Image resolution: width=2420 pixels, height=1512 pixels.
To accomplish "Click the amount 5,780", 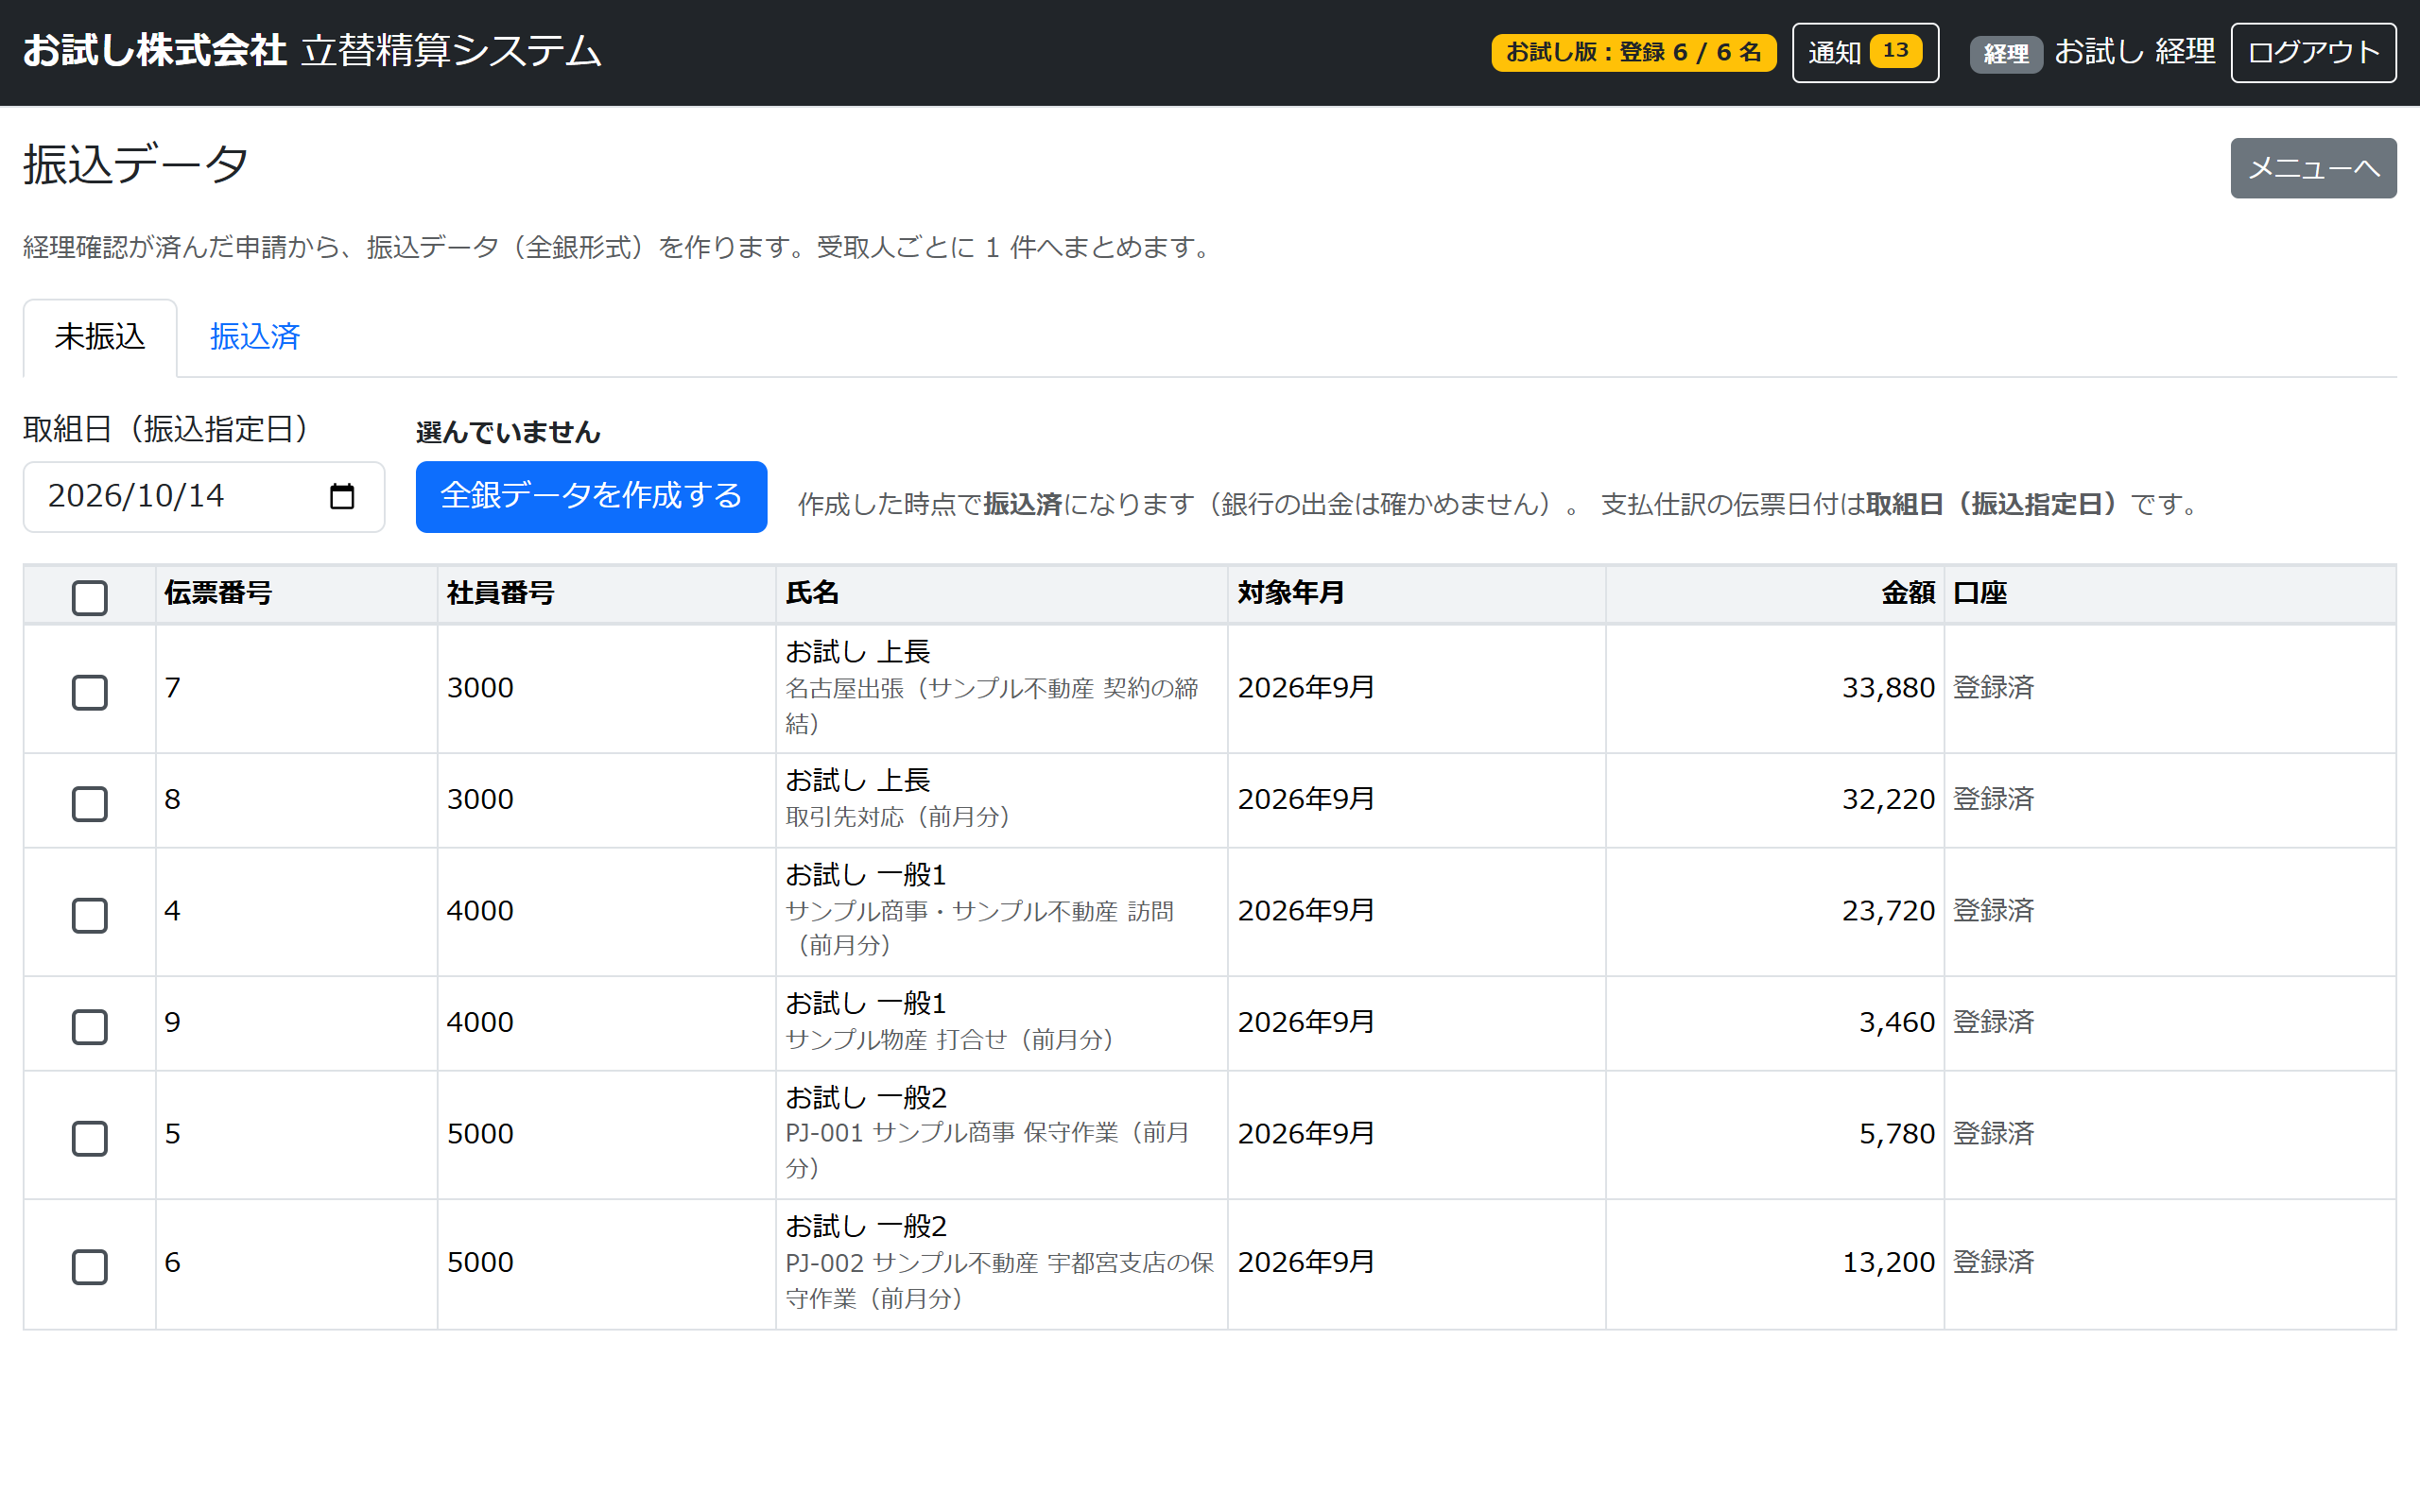I will [x=1897, y=1134].
